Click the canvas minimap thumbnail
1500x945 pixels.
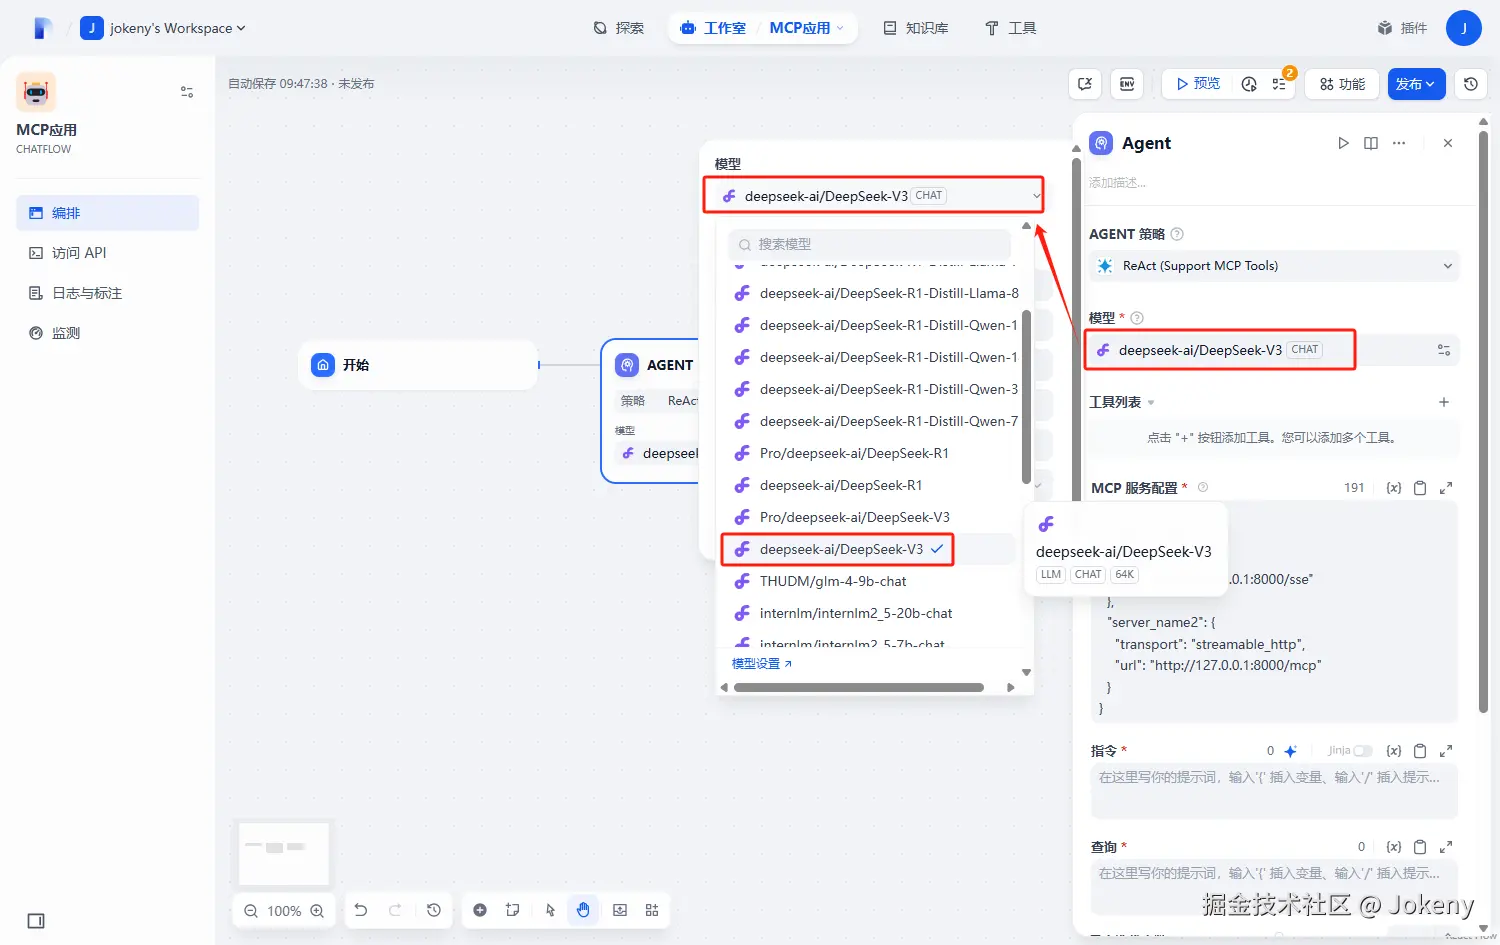[284, 854]
